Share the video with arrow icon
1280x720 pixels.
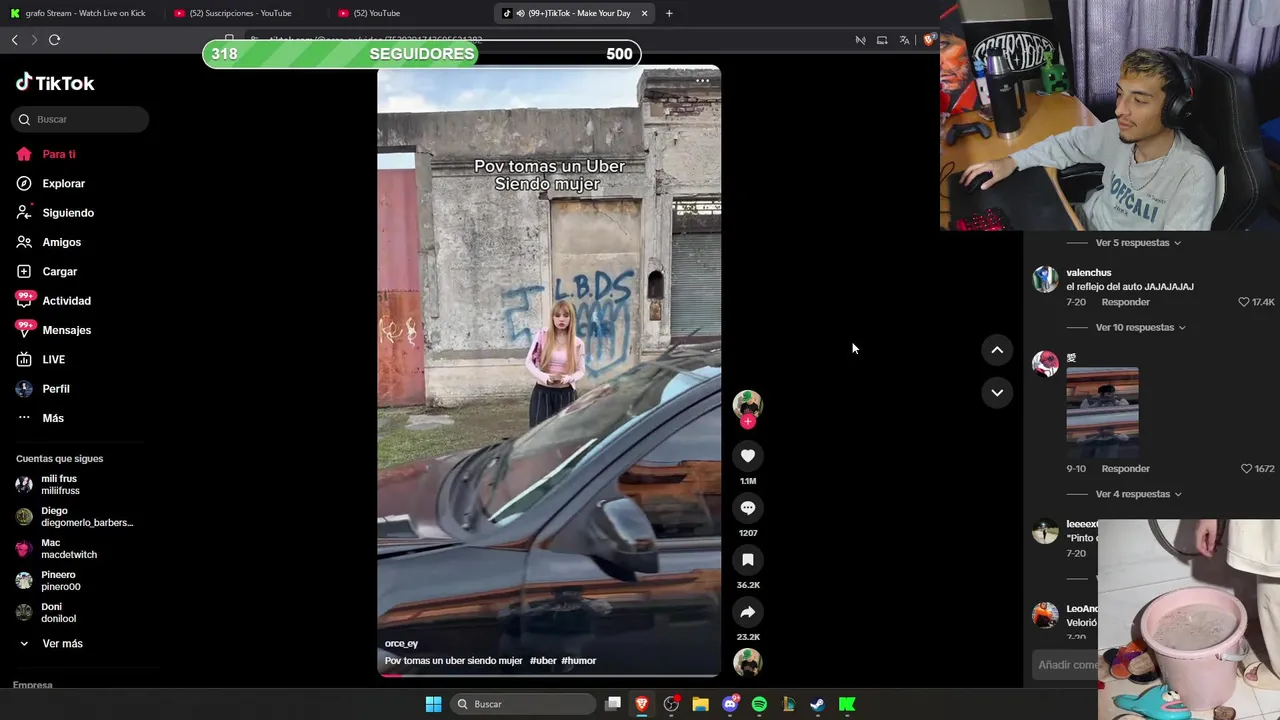[747, 612]
